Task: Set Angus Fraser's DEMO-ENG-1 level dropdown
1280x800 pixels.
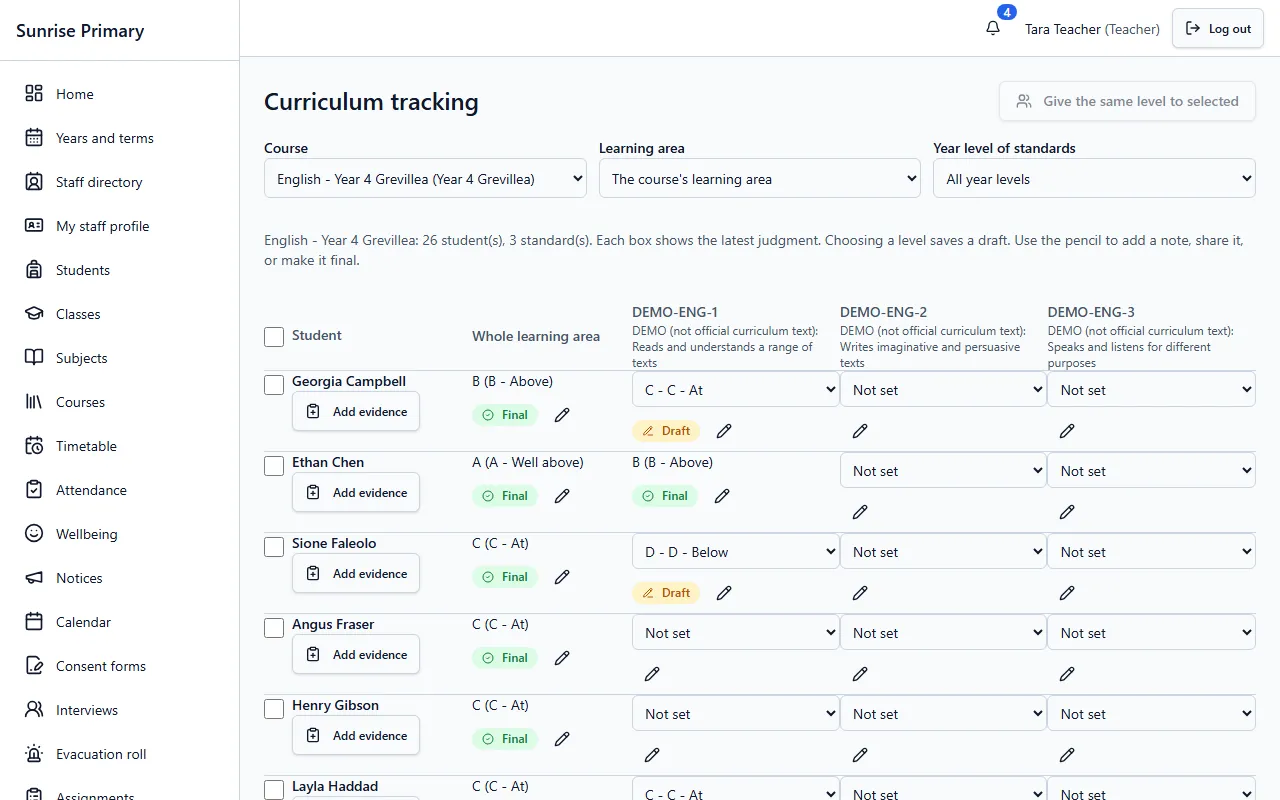Action: click(x=735, y=633)
